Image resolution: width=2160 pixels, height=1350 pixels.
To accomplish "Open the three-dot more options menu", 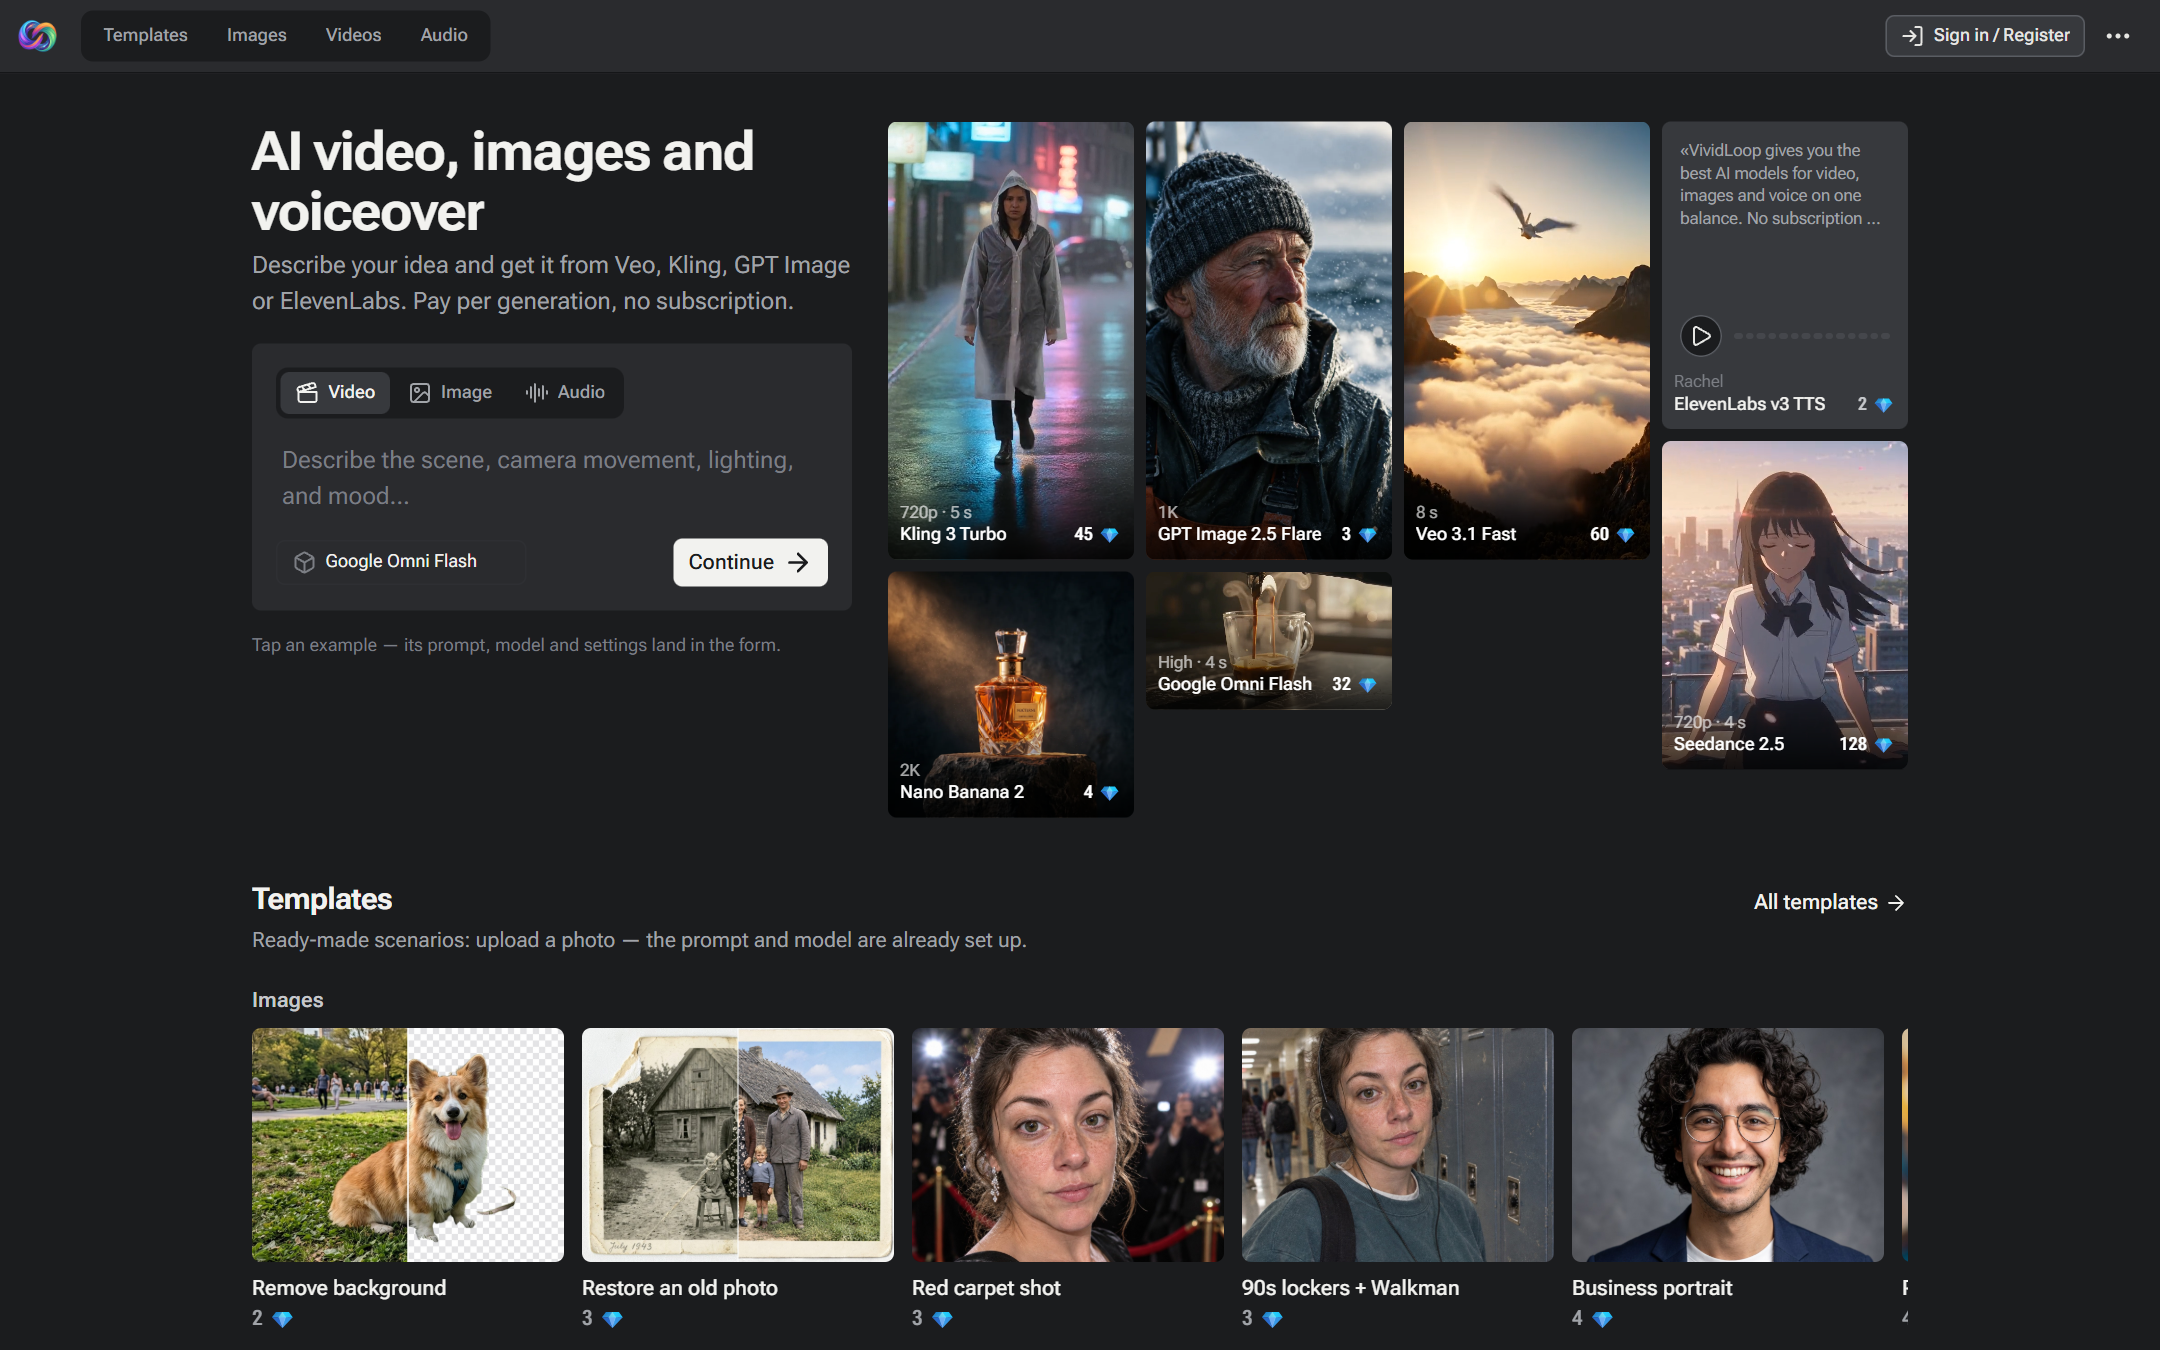I will point(2117,36).
